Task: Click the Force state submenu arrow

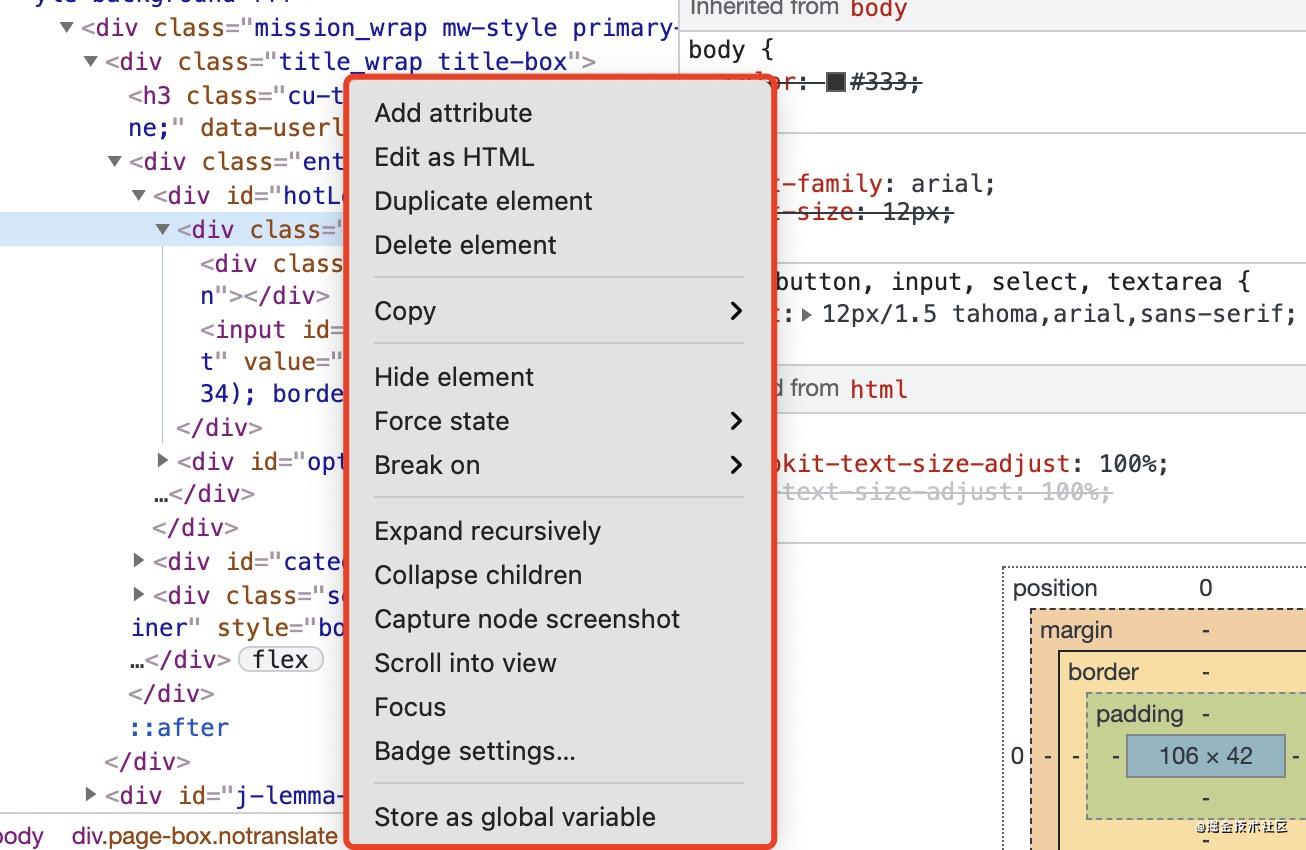Action: 736,421
